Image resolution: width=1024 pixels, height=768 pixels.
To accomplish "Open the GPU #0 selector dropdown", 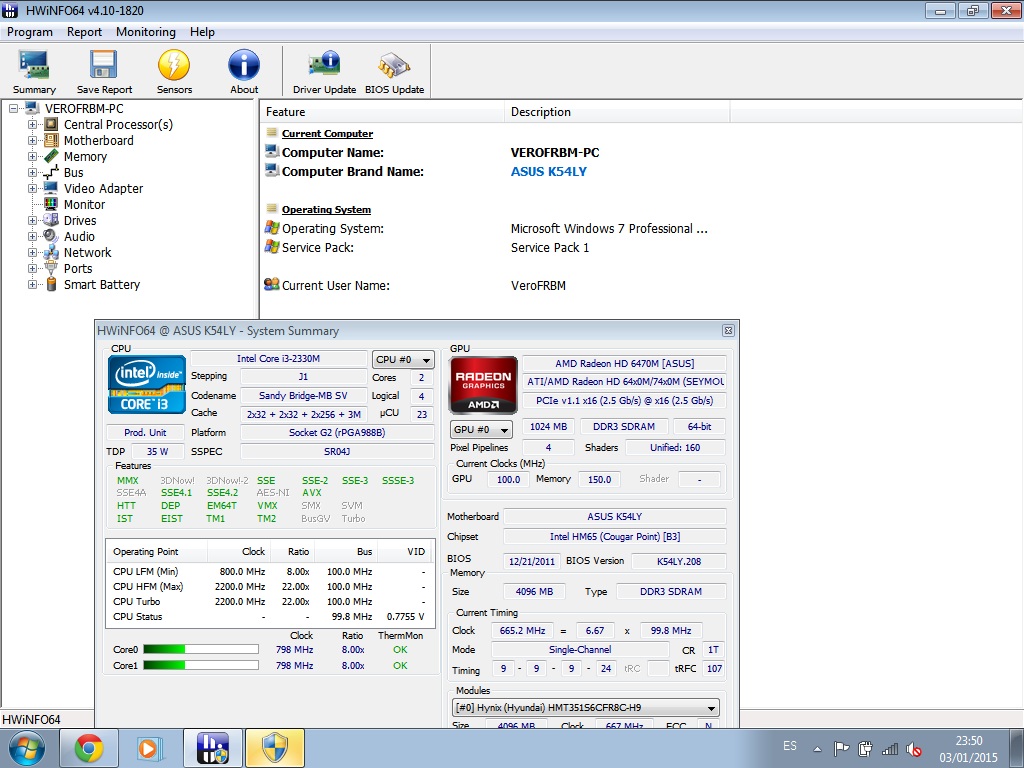I will pos(481,430).
